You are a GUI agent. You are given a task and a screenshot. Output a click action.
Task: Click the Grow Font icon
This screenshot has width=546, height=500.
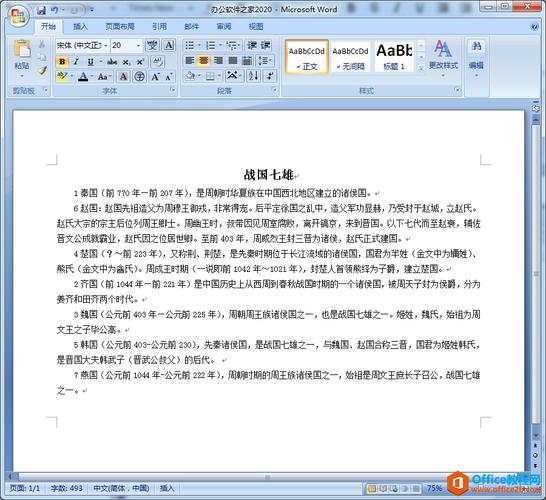(x=155, y=77)
